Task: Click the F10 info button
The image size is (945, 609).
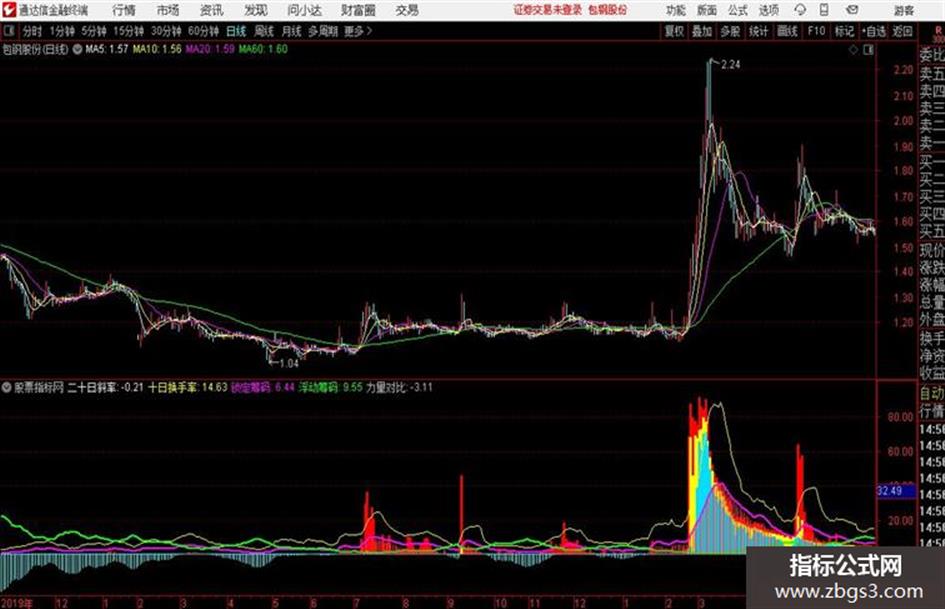Action: coord(816,31)
